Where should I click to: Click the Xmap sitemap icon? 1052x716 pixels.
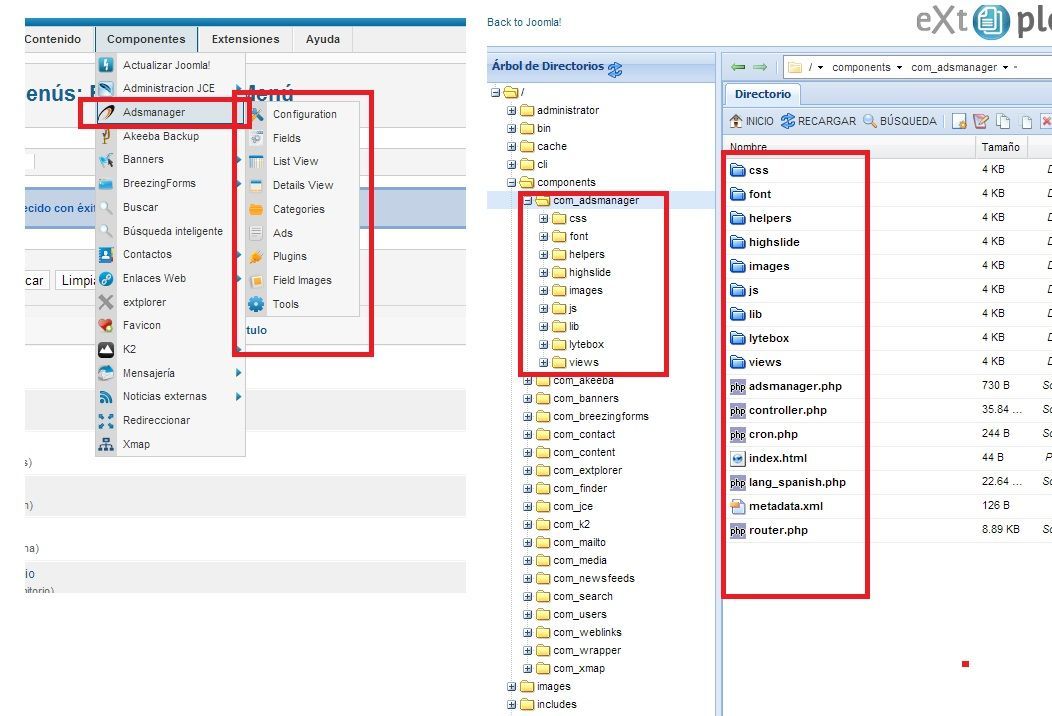(x=106, y=444)
